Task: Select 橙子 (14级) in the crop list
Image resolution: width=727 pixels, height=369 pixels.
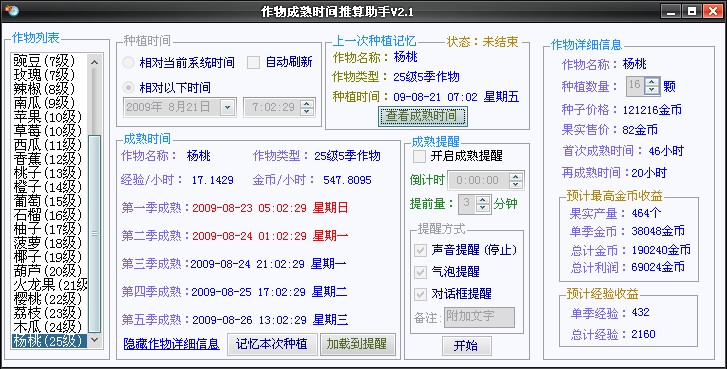Action: click(49, 186)
